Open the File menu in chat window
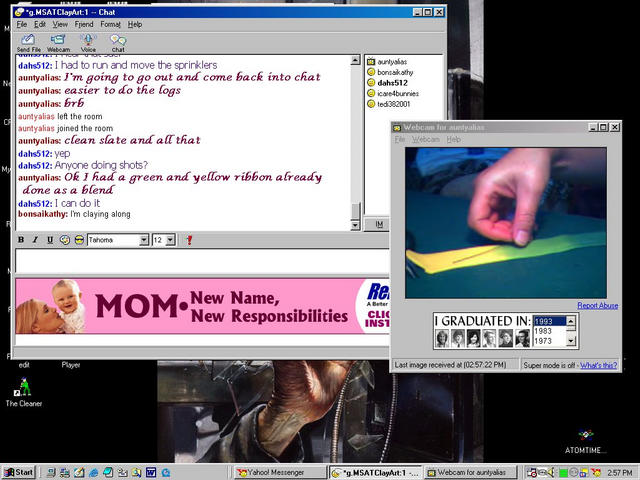The width and height of the screenshot is (640, 480). (x=21, y=24)
